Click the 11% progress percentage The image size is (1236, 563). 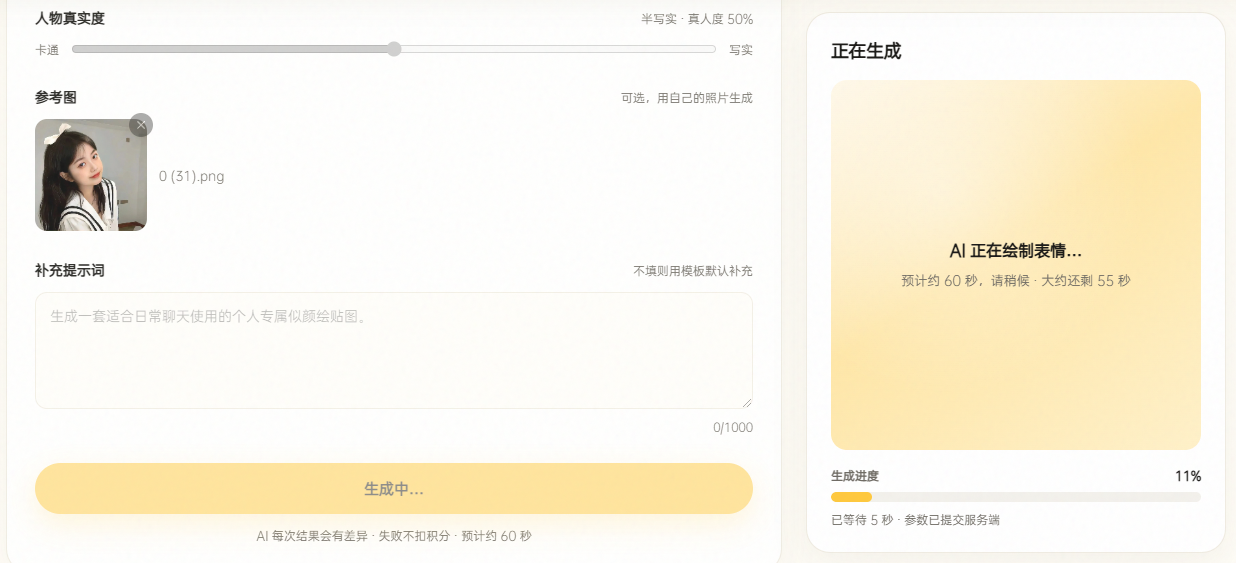pyautogui.click(x=1188, y=476)
